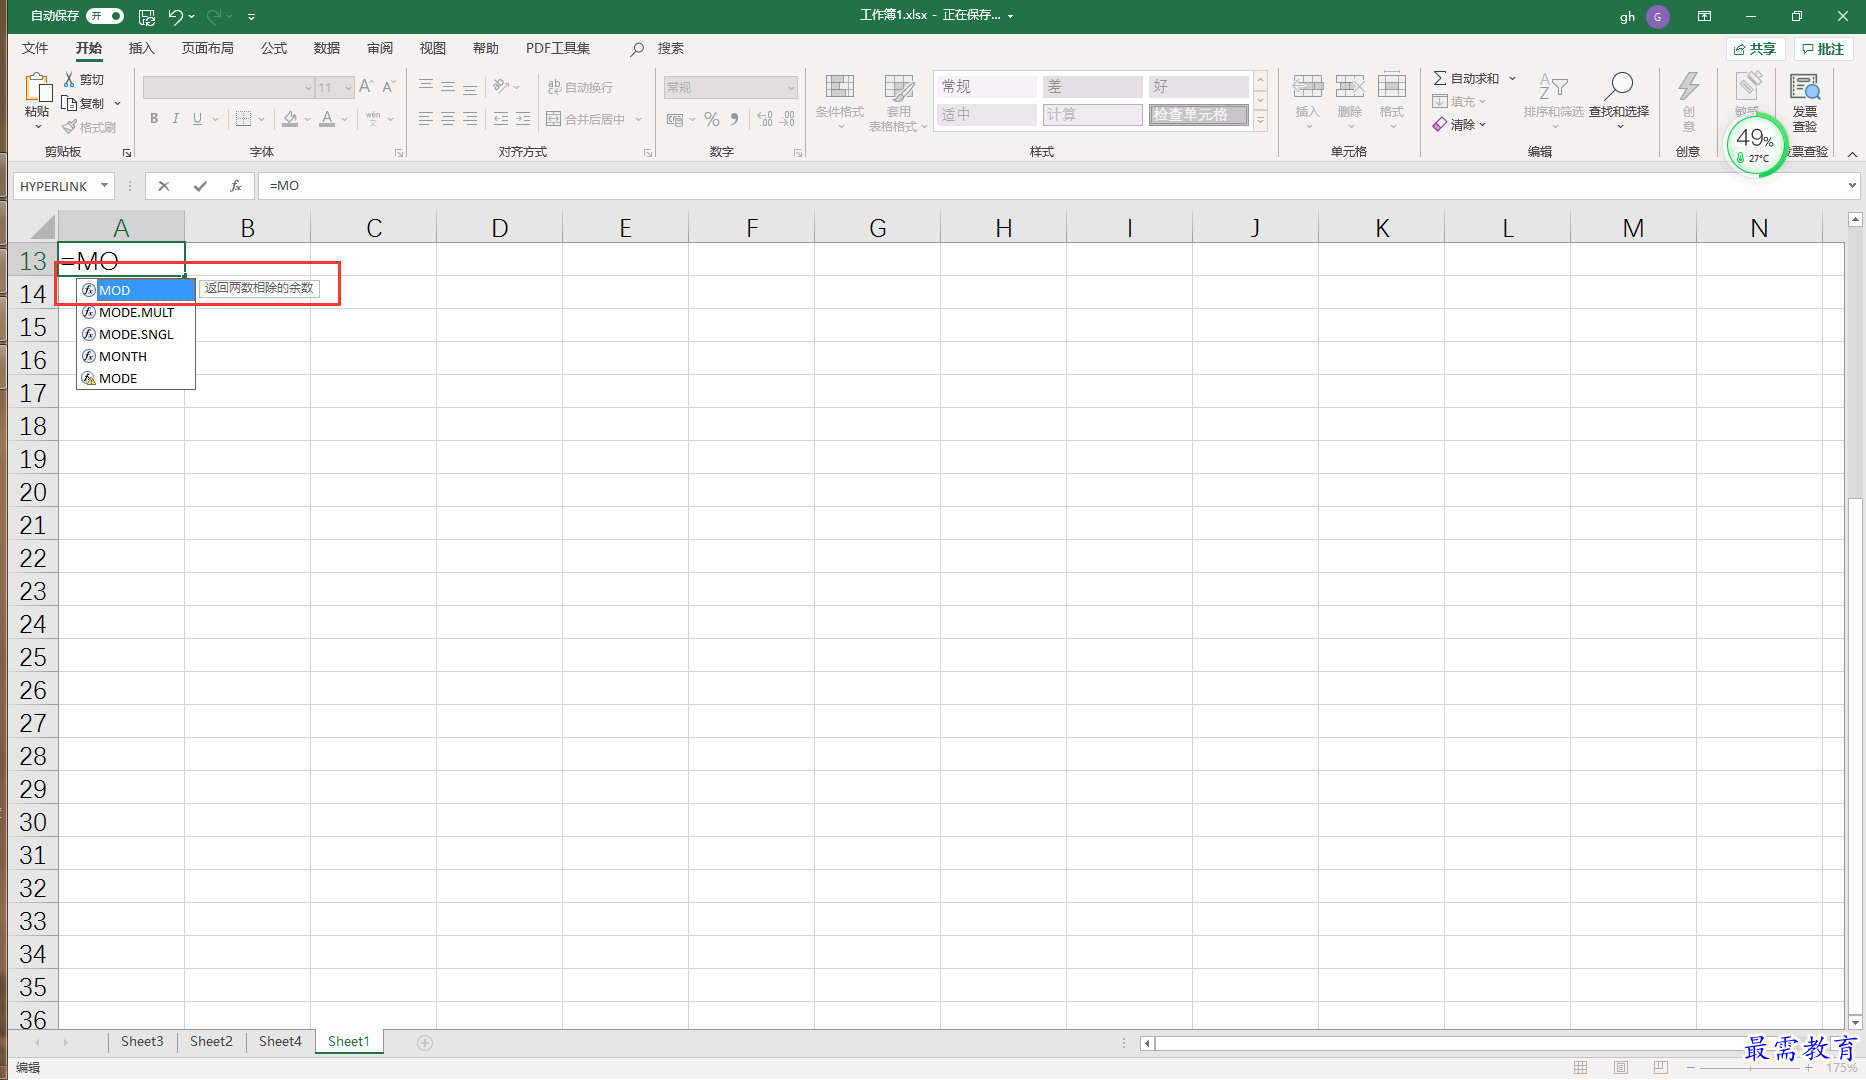Select MODE.SNGL from autocomplete list
Image resolution: width=1866 pixels, height=1080 pixels.
click(x=136, y=334)
